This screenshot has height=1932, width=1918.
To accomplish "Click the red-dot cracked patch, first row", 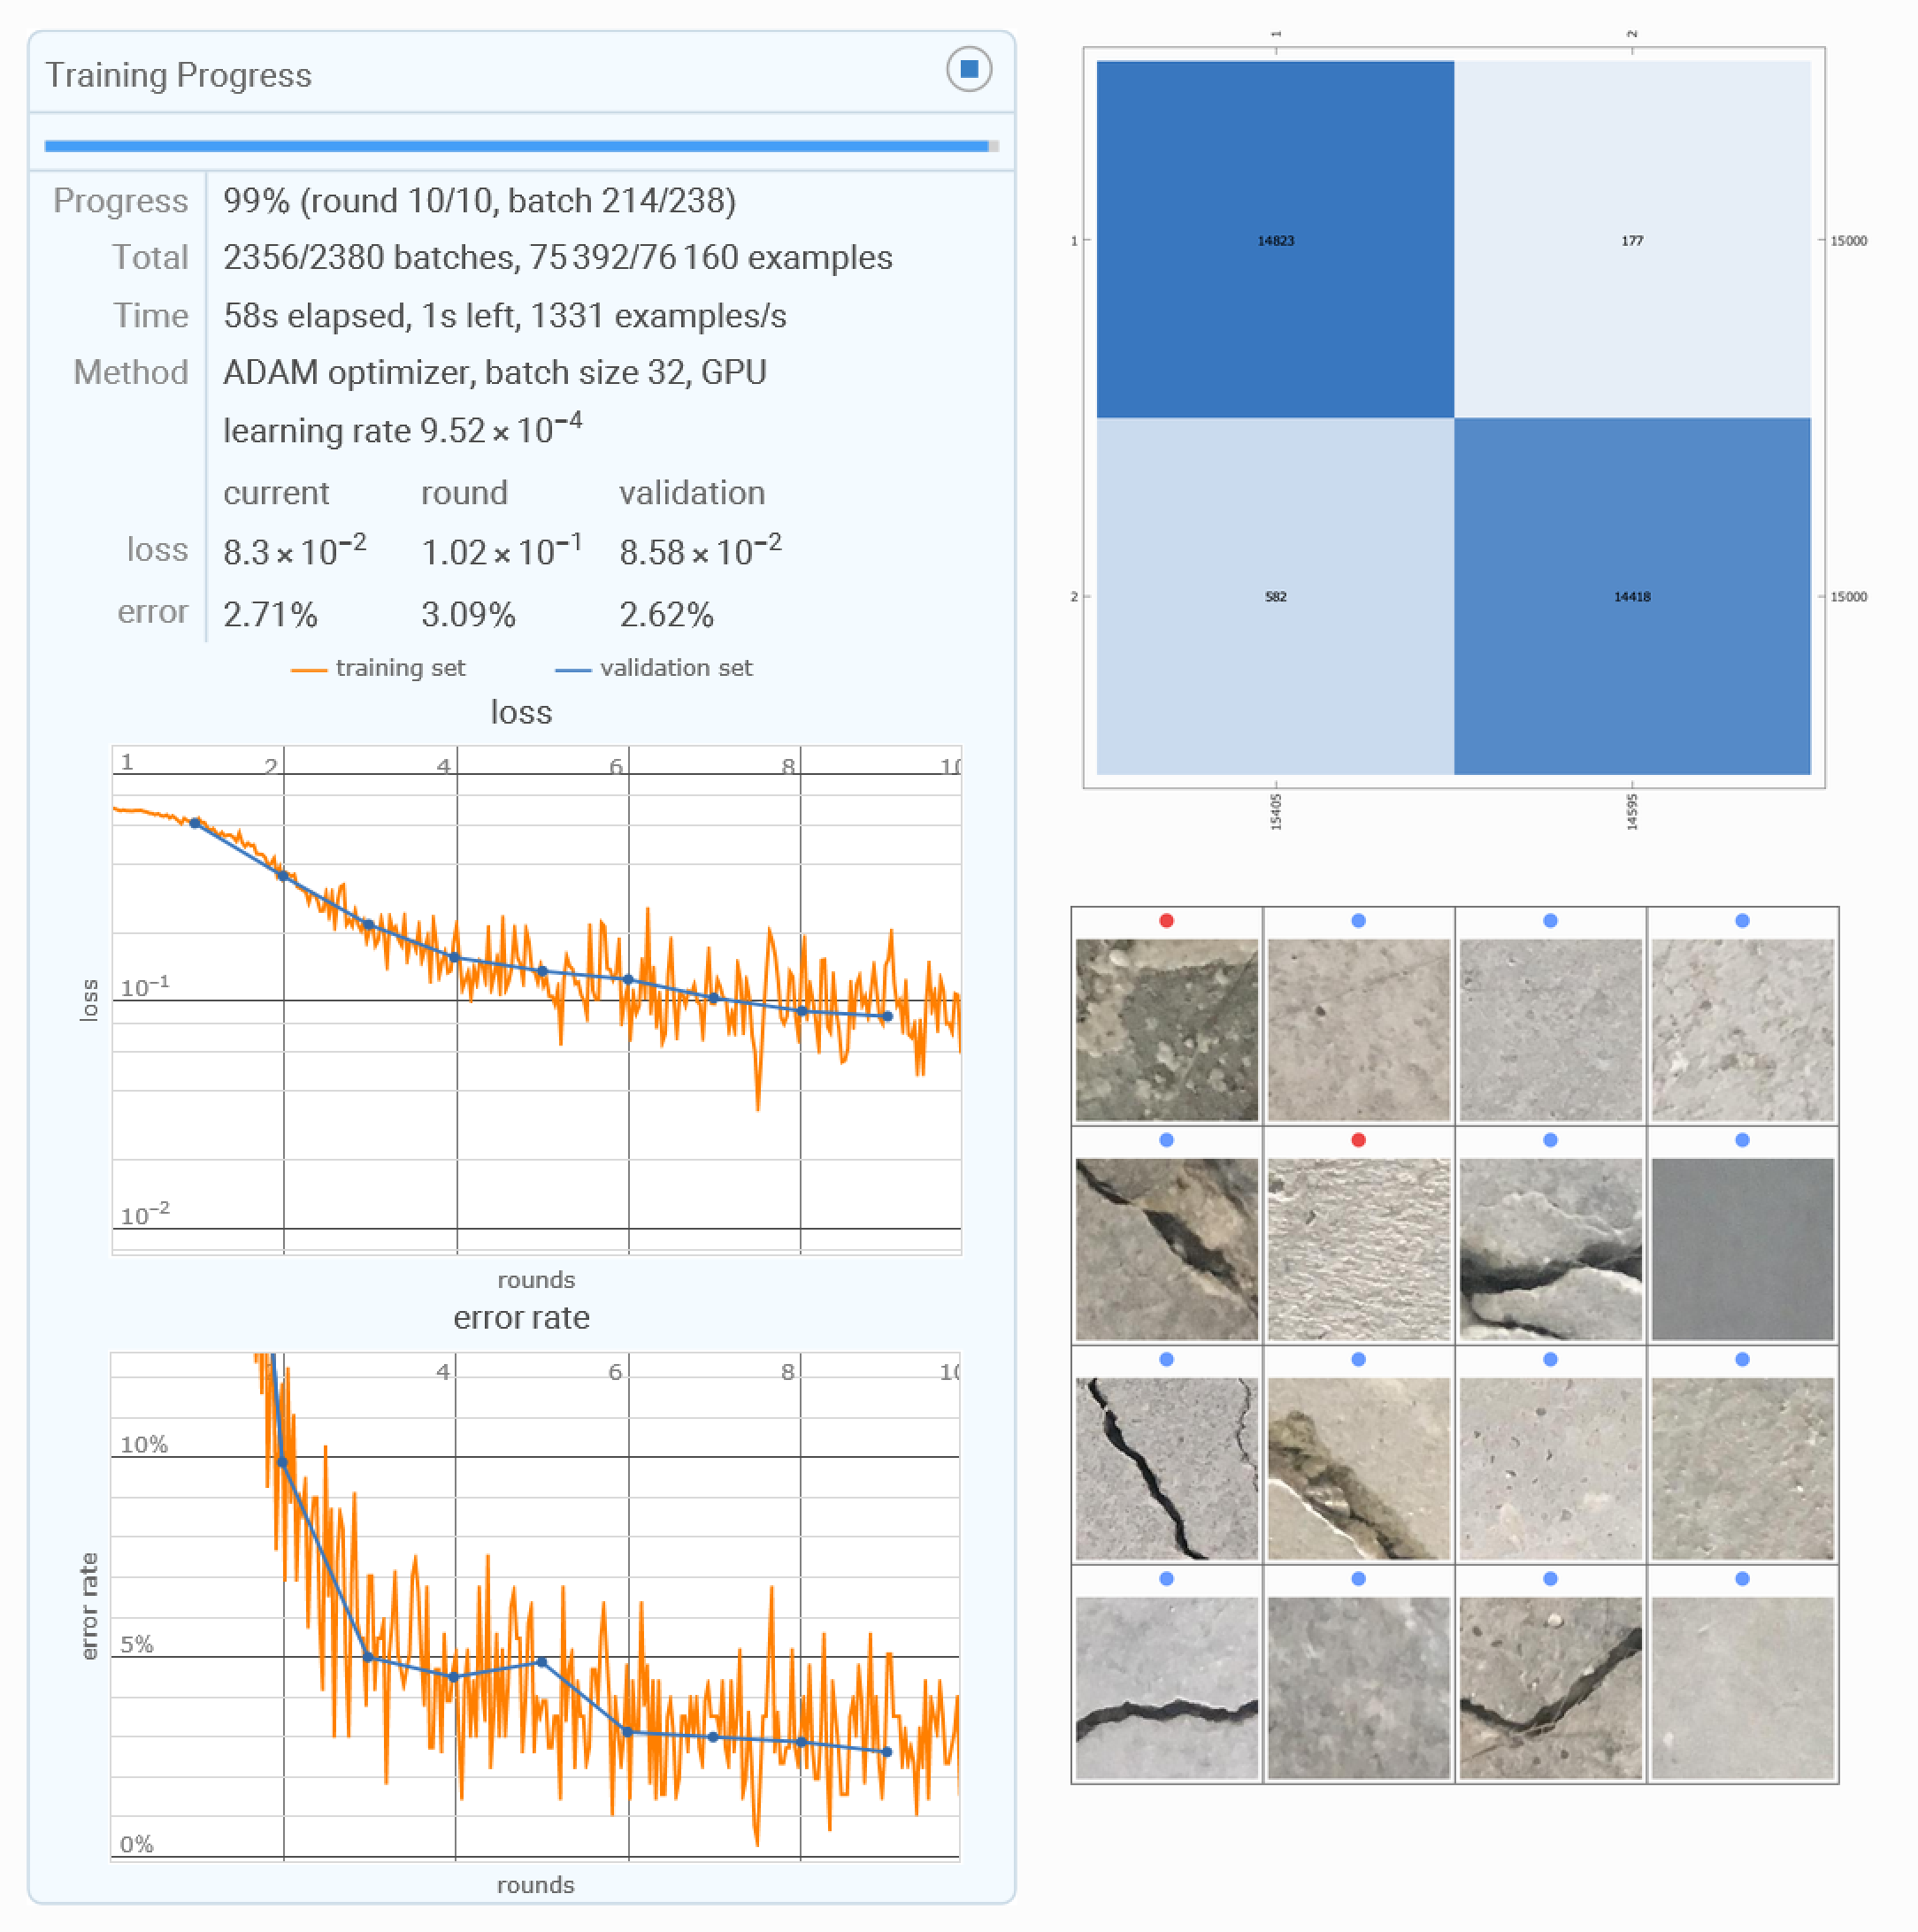I will (1166, 1029).
